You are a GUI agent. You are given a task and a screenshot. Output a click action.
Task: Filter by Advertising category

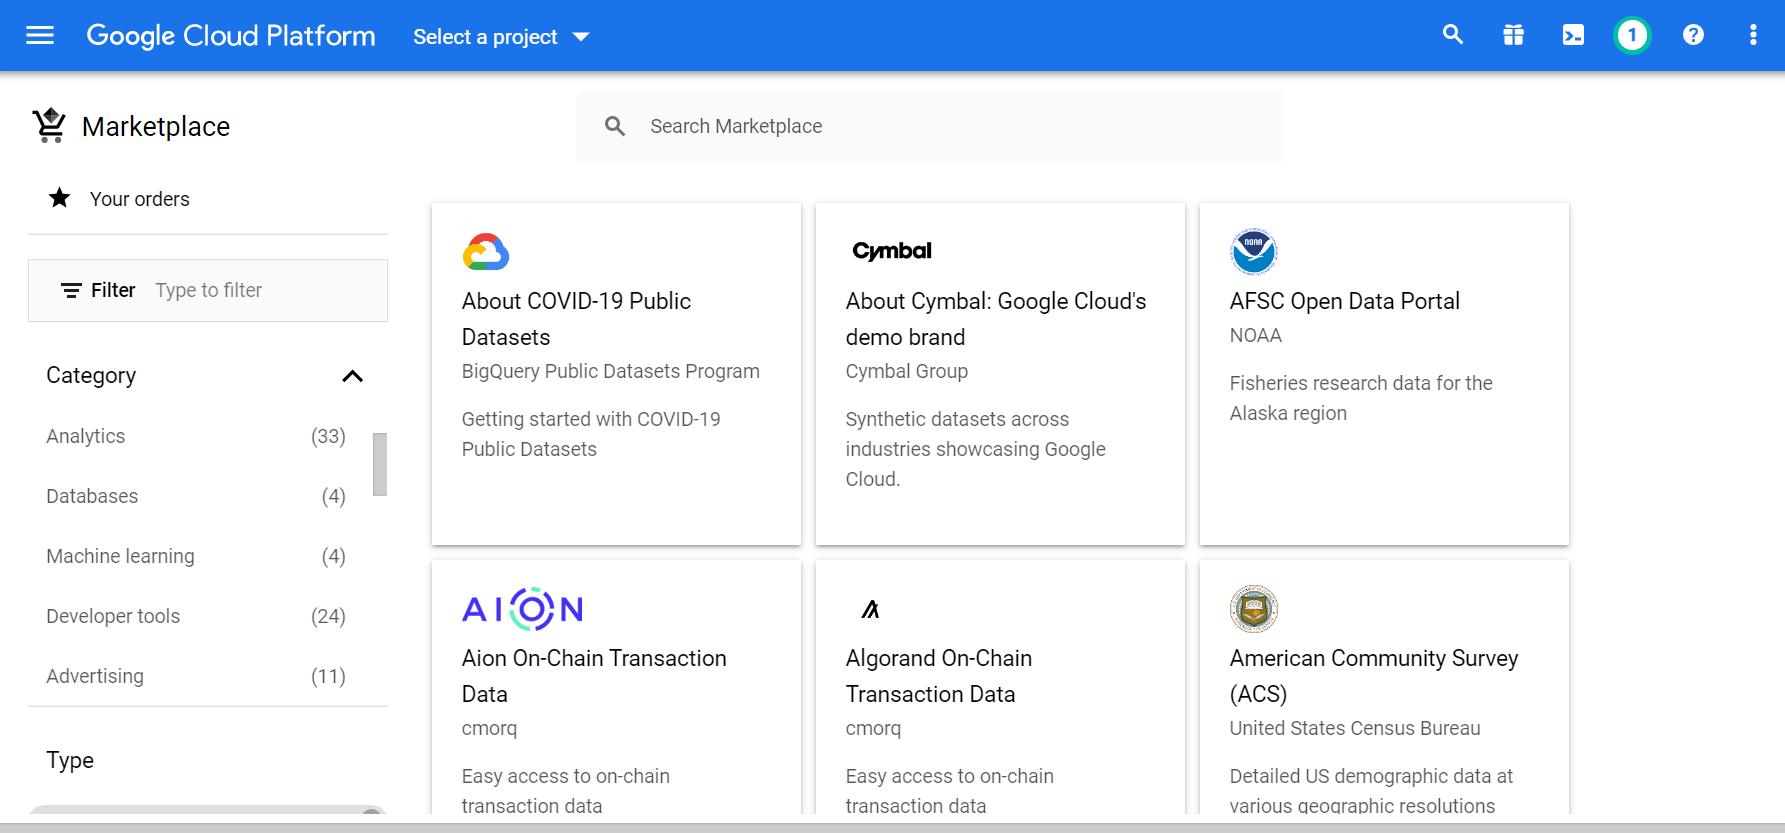pos(196,676)
